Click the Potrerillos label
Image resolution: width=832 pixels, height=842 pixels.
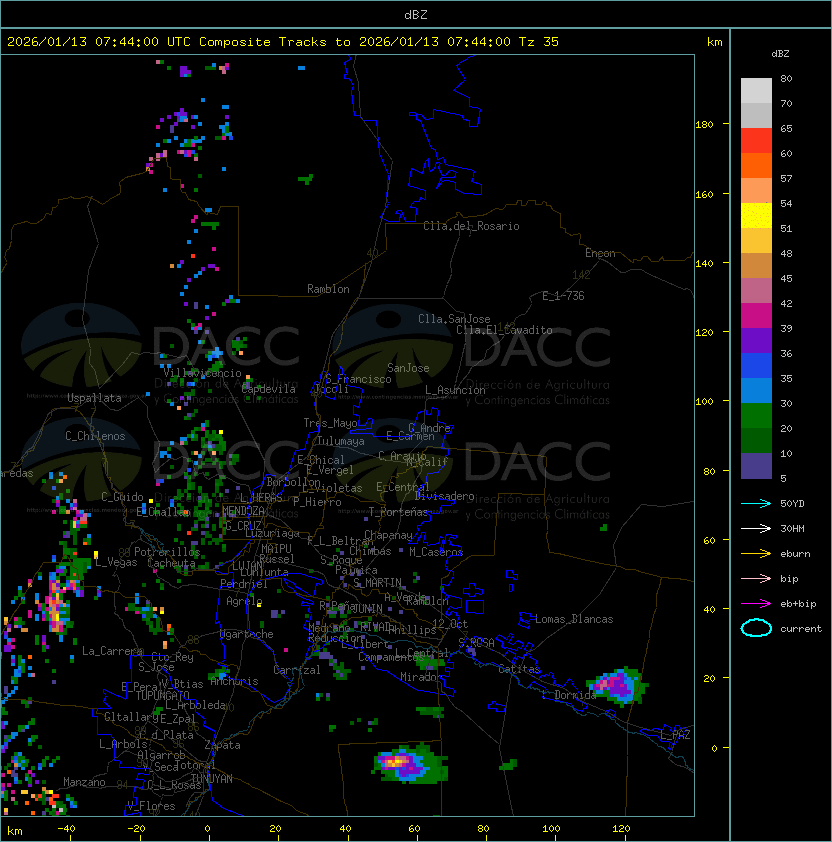click(x=167, y=551)
